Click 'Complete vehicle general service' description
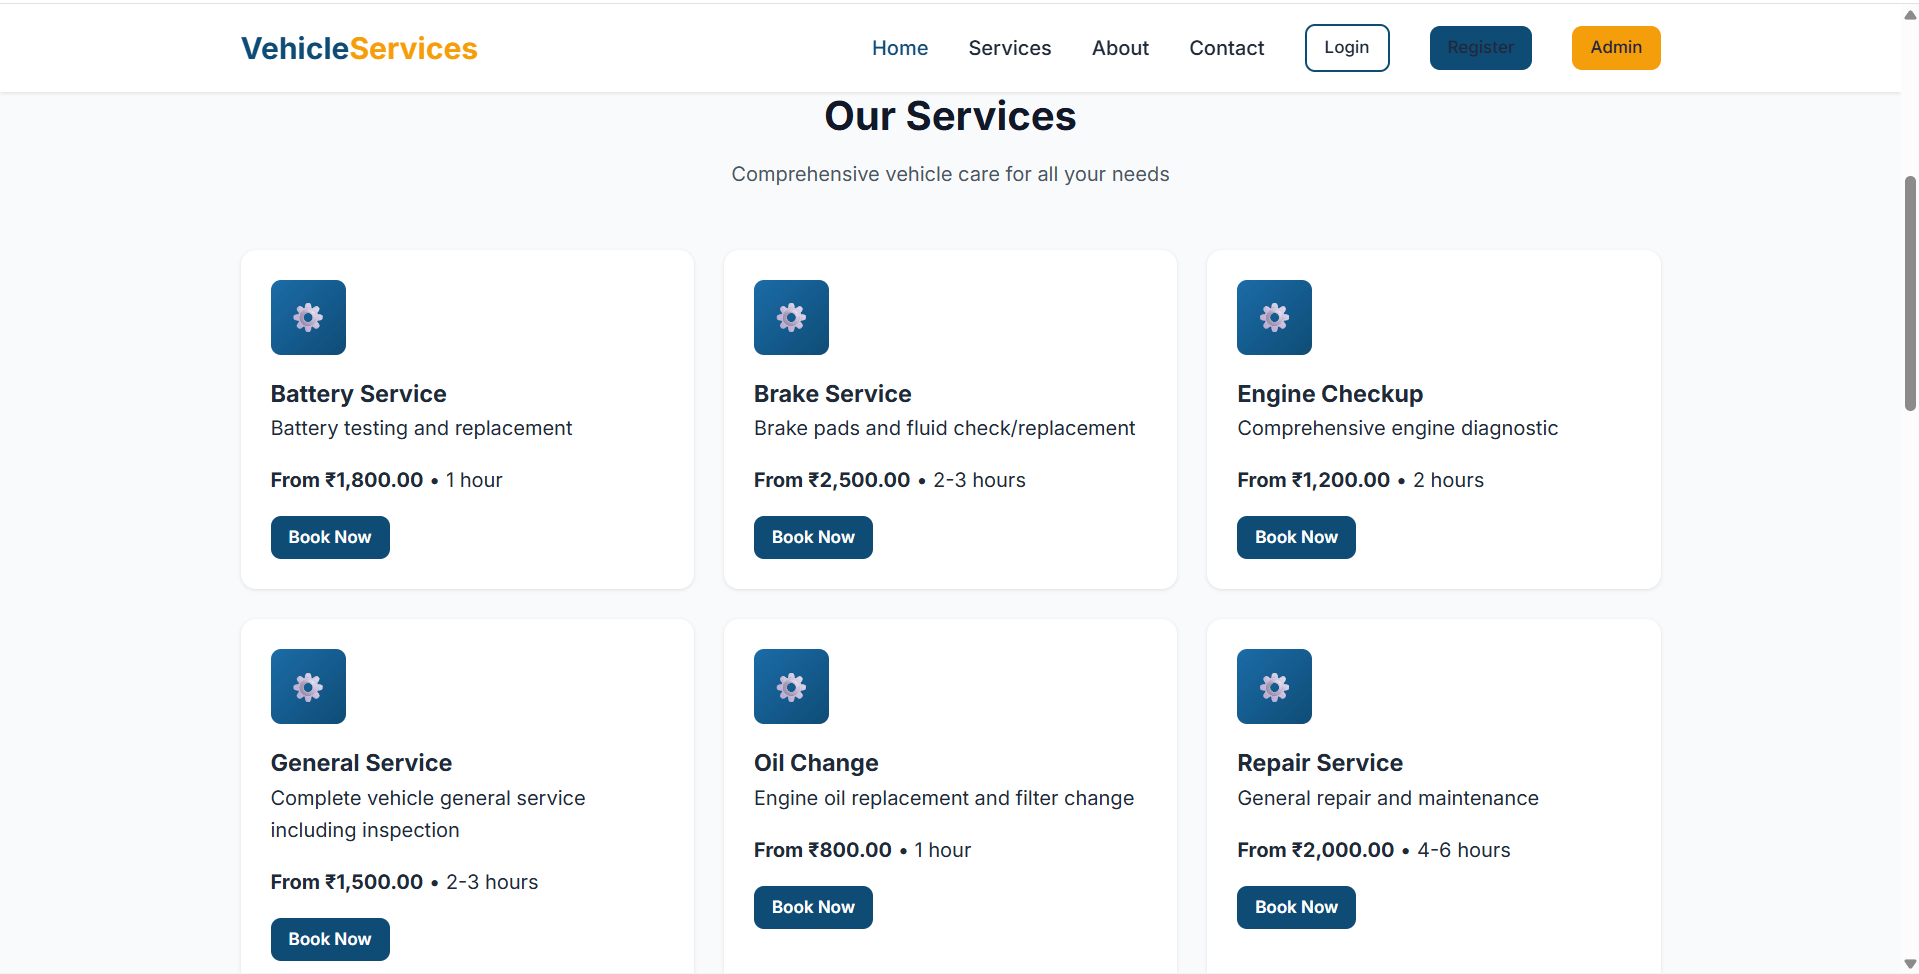 coord(428,814)
